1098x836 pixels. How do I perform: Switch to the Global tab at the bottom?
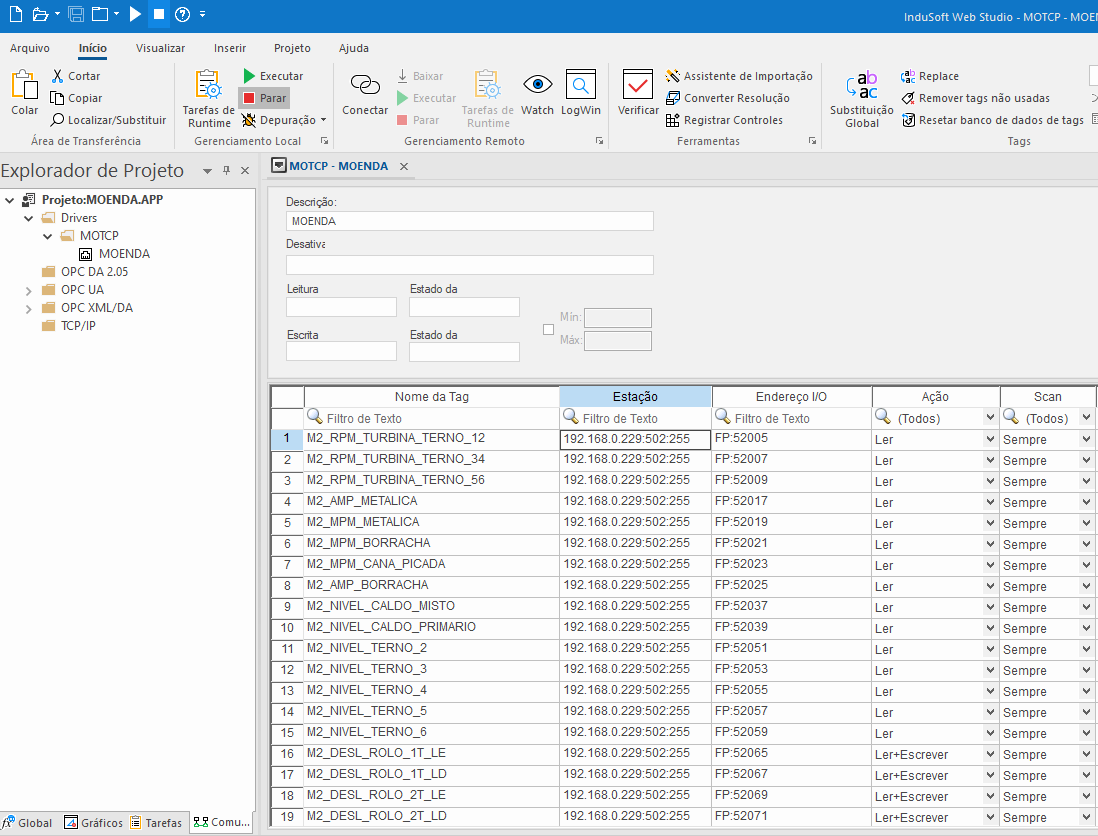29,823
